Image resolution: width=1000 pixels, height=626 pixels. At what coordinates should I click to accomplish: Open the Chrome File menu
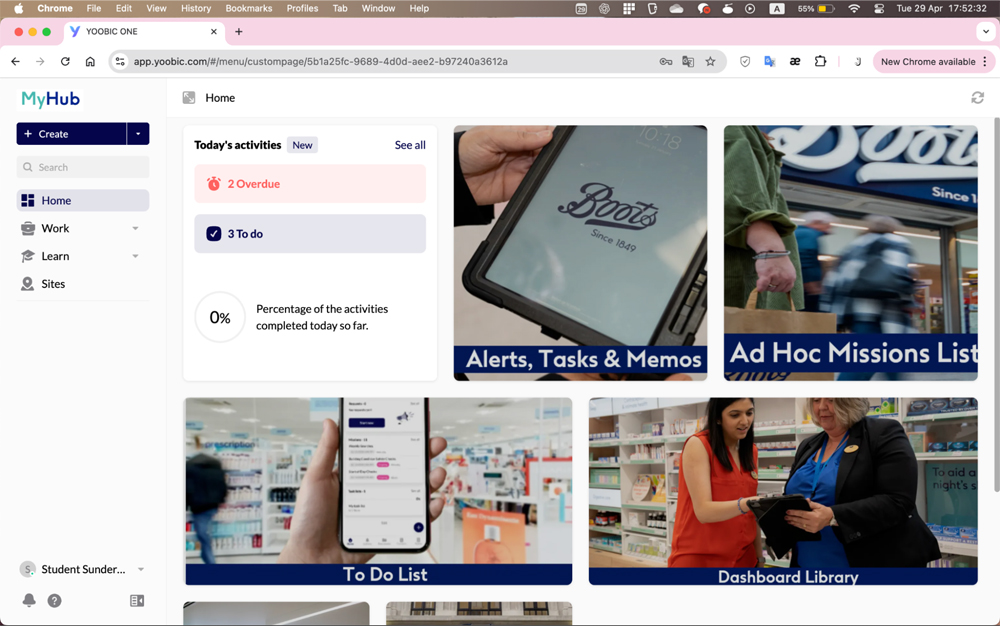point(94,8)
